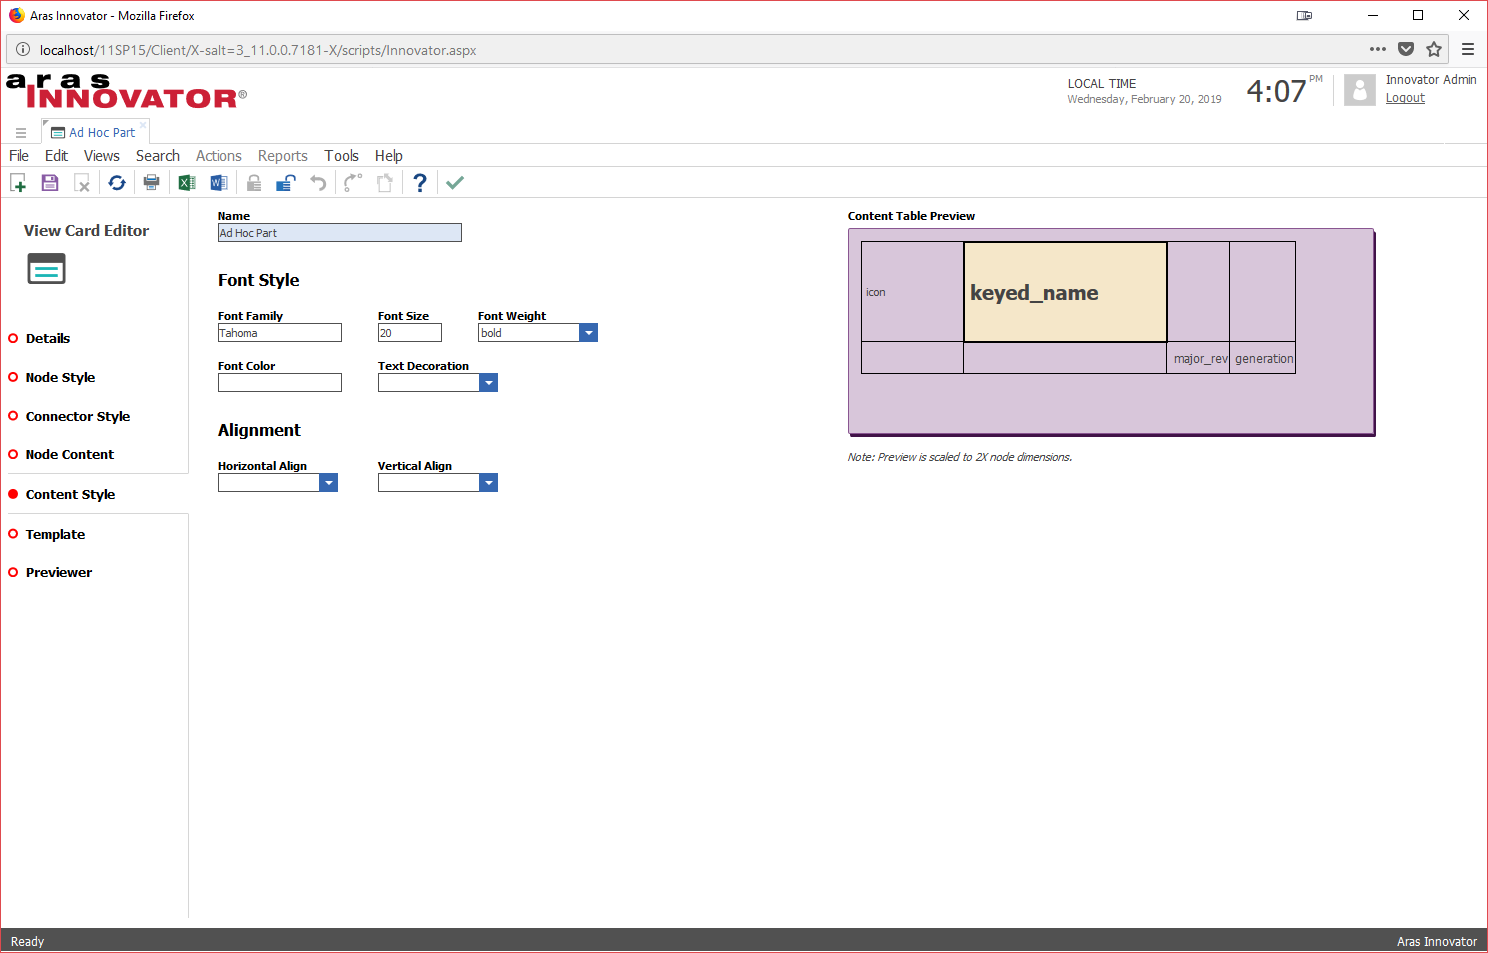Unlock the item with blue padlock icon
Image resolution: width=1488 pixels, height=953 pixels.
point(286,182)
